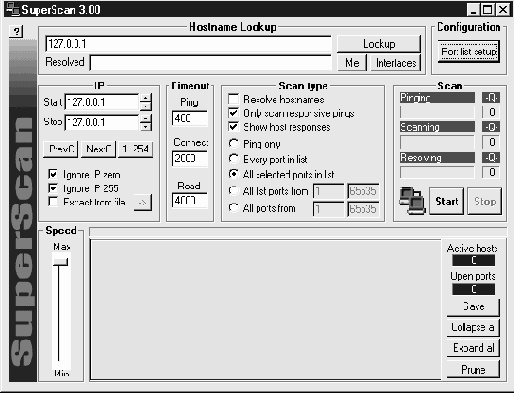Click the scan results list area

[x=266, y=309]
